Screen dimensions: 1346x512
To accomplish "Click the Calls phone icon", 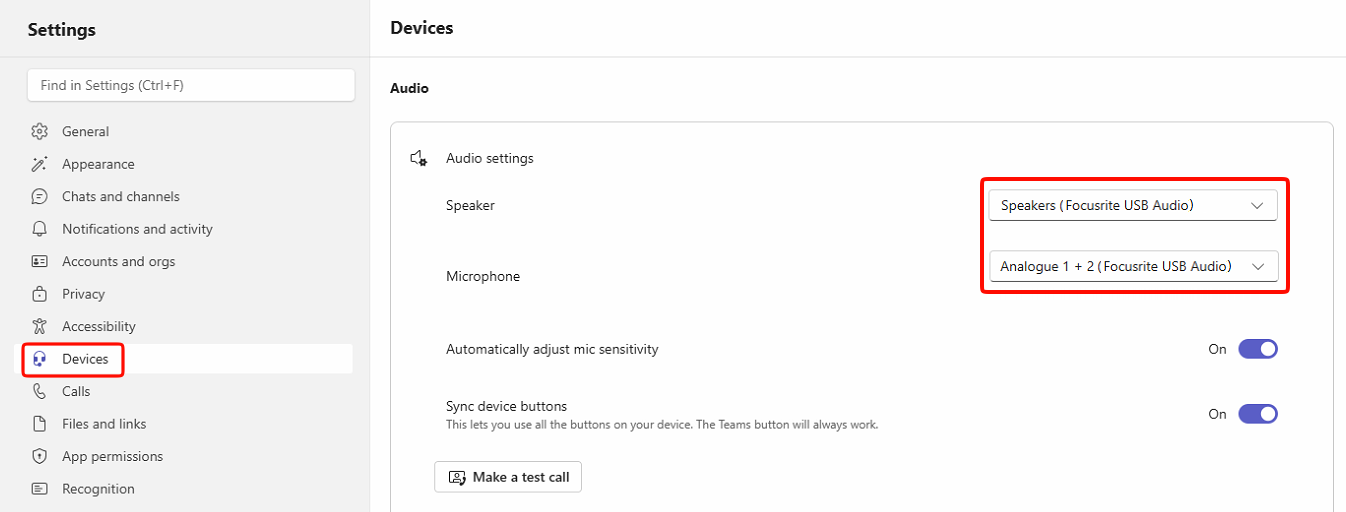I will pyautogui.click(x=40, y=392).
